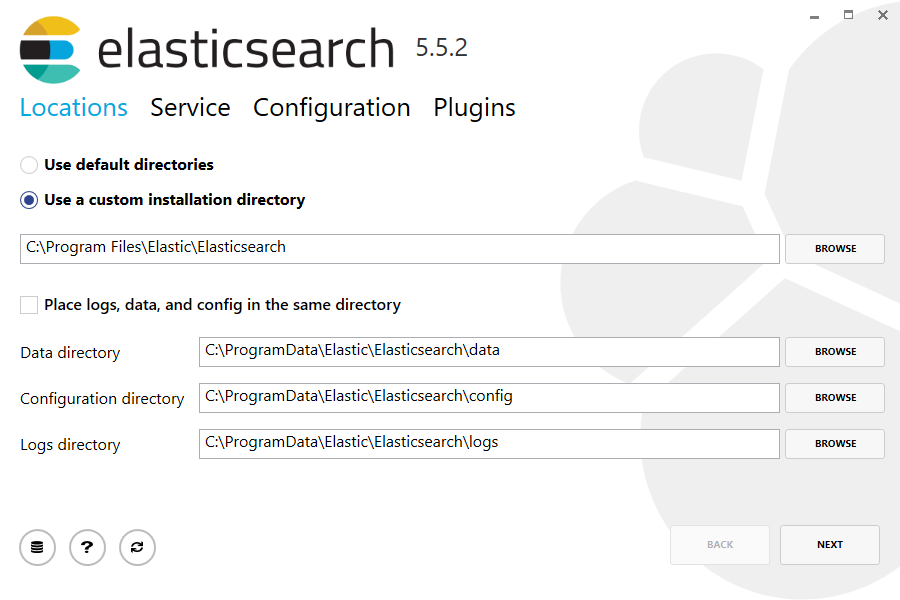Click the elasticsearch title text
900x600 pixels.
[x=246, y=49]
